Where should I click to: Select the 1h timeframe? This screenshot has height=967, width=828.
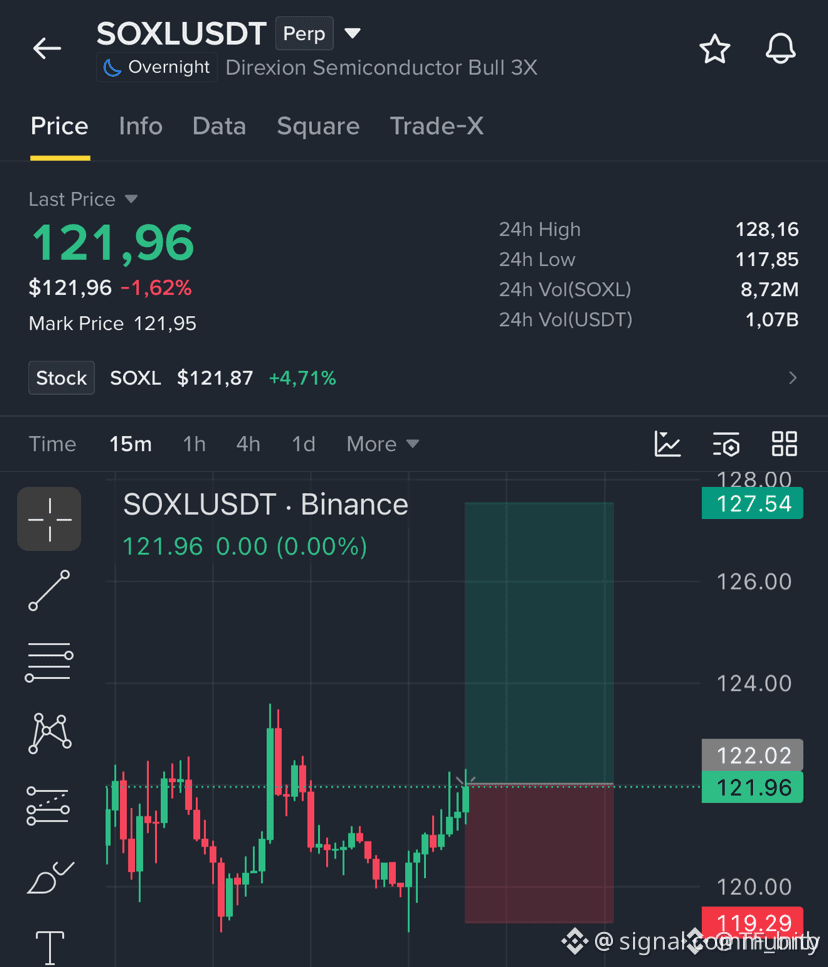pyautogui.click(x=194, y=444)
